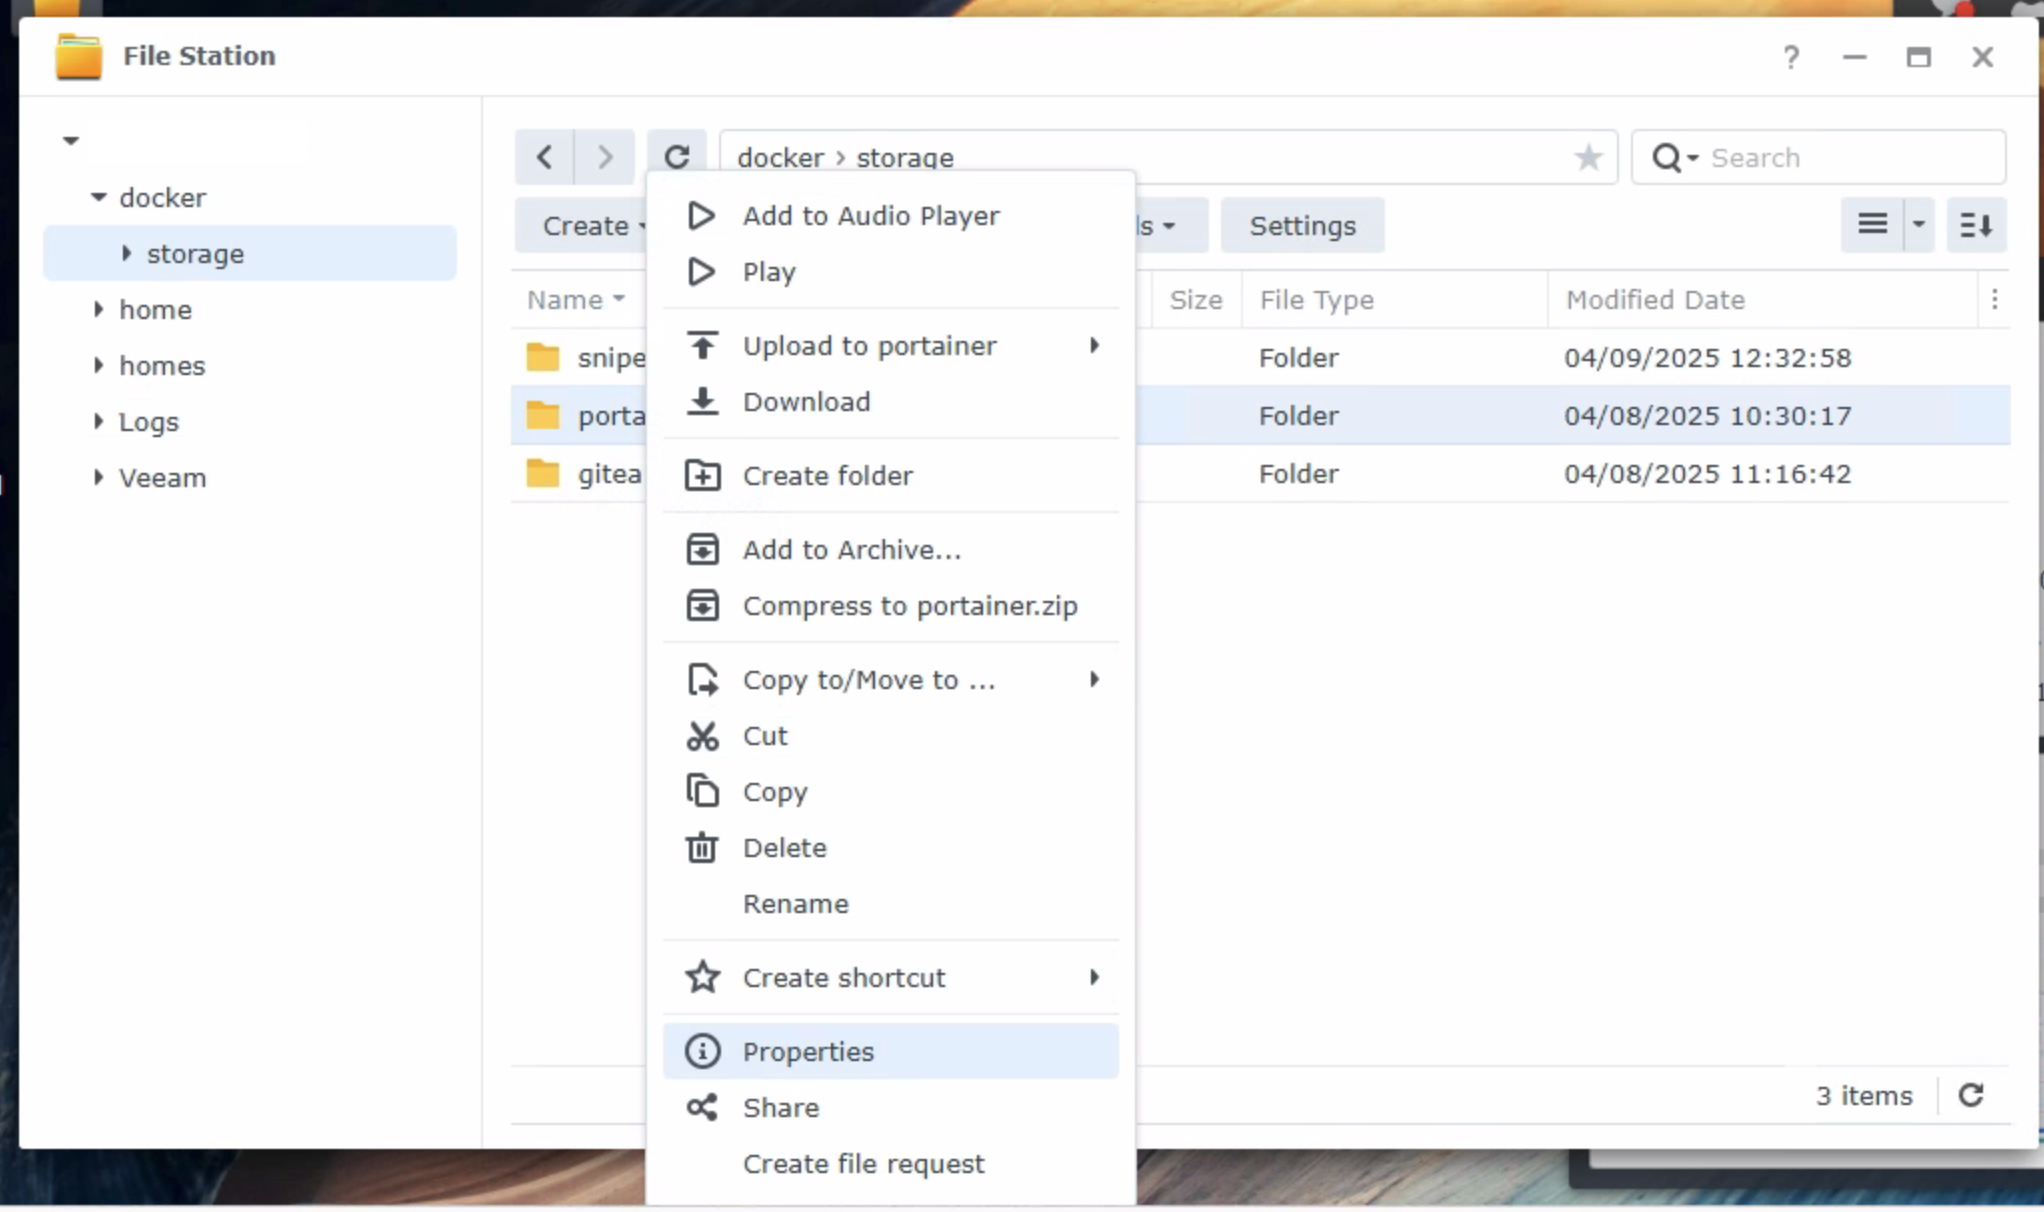This screenshot has height=1212, width=2044.
Task: Select the homes folder in sidebar
Action: (x=162, y=366)
